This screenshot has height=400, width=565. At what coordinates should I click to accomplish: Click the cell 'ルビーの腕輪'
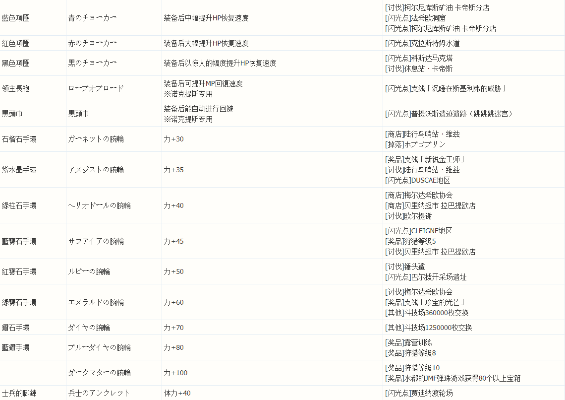click(89, 271)
